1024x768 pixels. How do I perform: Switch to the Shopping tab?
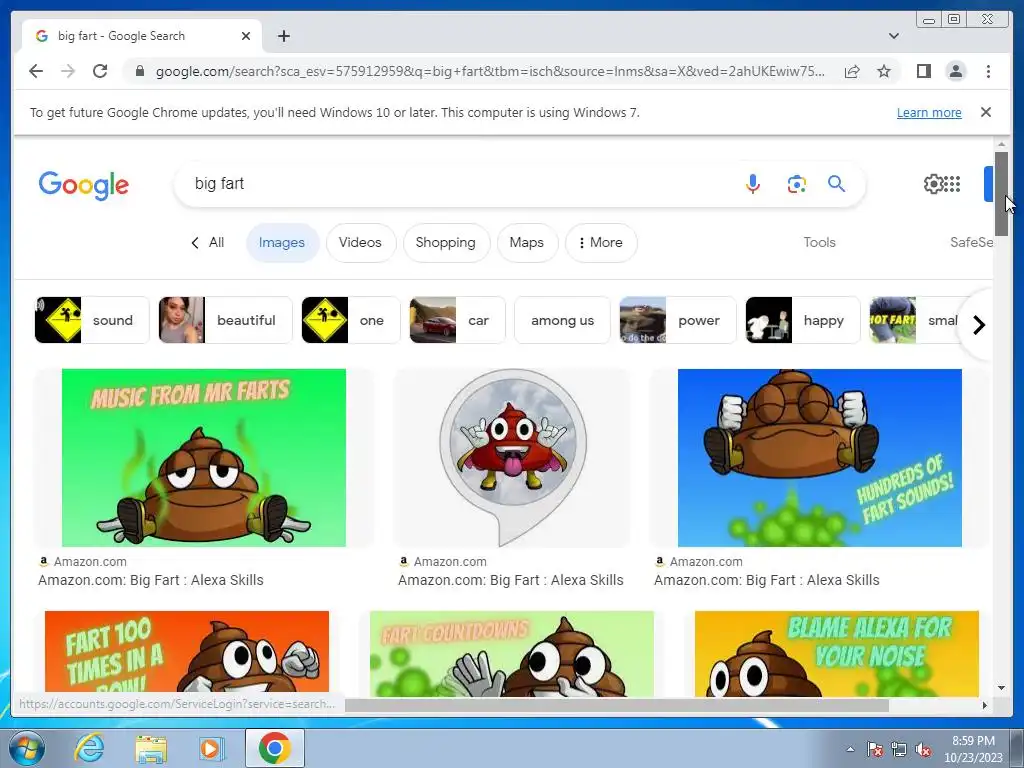(446, 242)
